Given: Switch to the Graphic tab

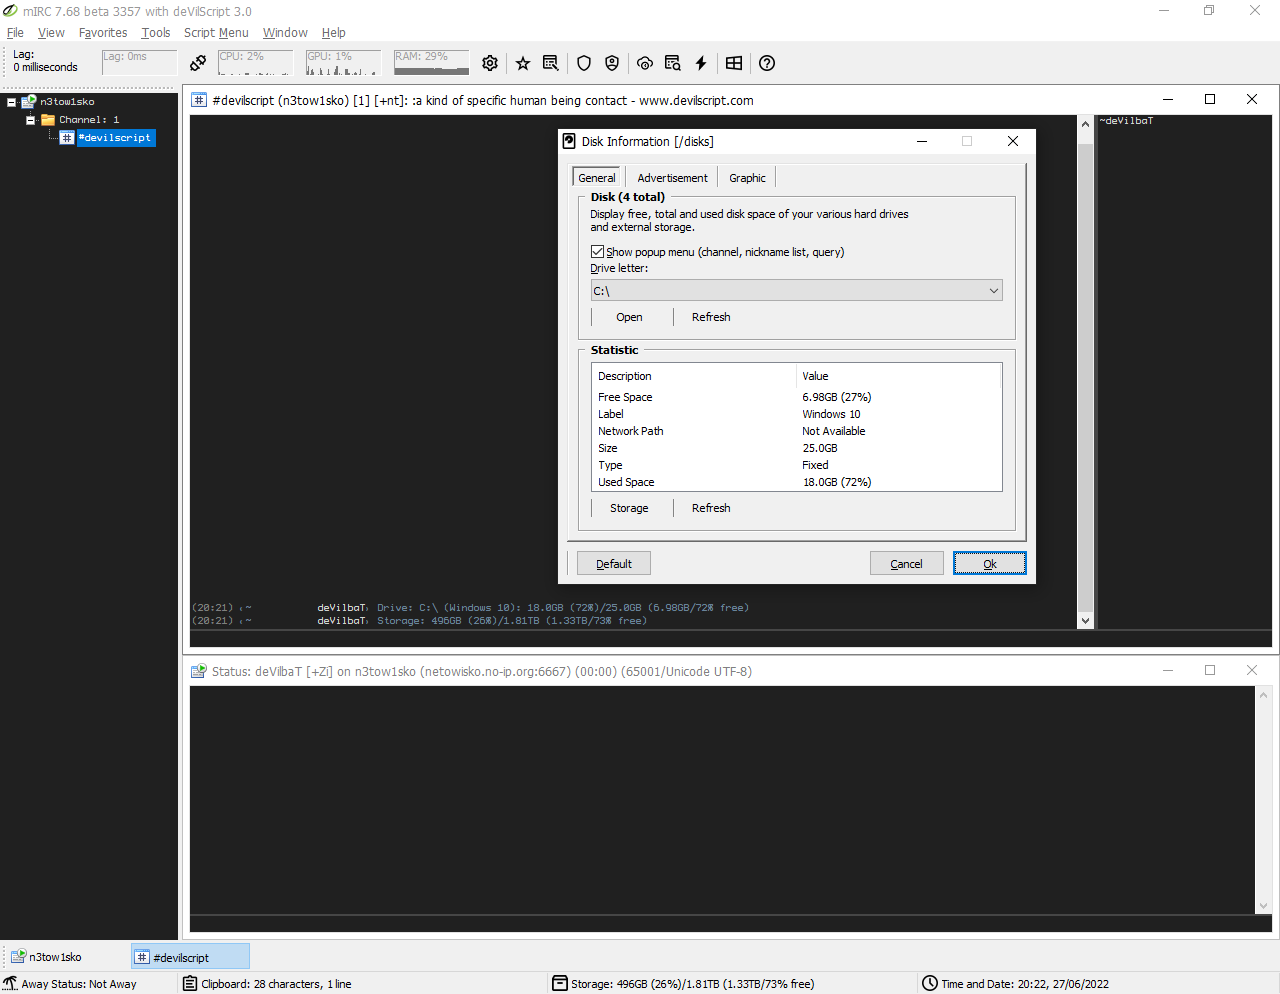Looking at the screenshot, I should point(747,178).
